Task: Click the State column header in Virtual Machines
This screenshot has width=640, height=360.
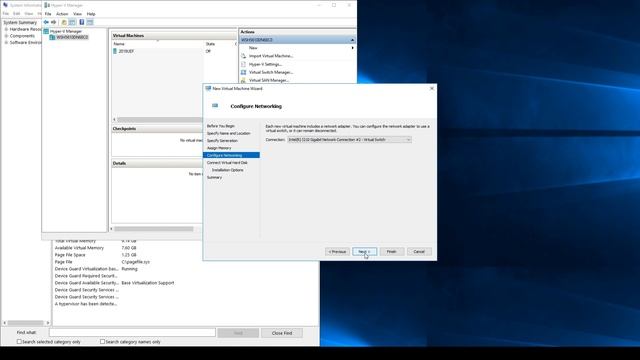Action: tap(220, 44)
